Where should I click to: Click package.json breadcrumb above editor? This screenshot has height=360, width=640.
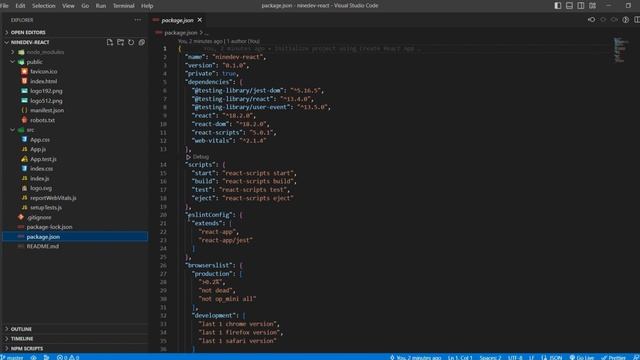[180, 33]
